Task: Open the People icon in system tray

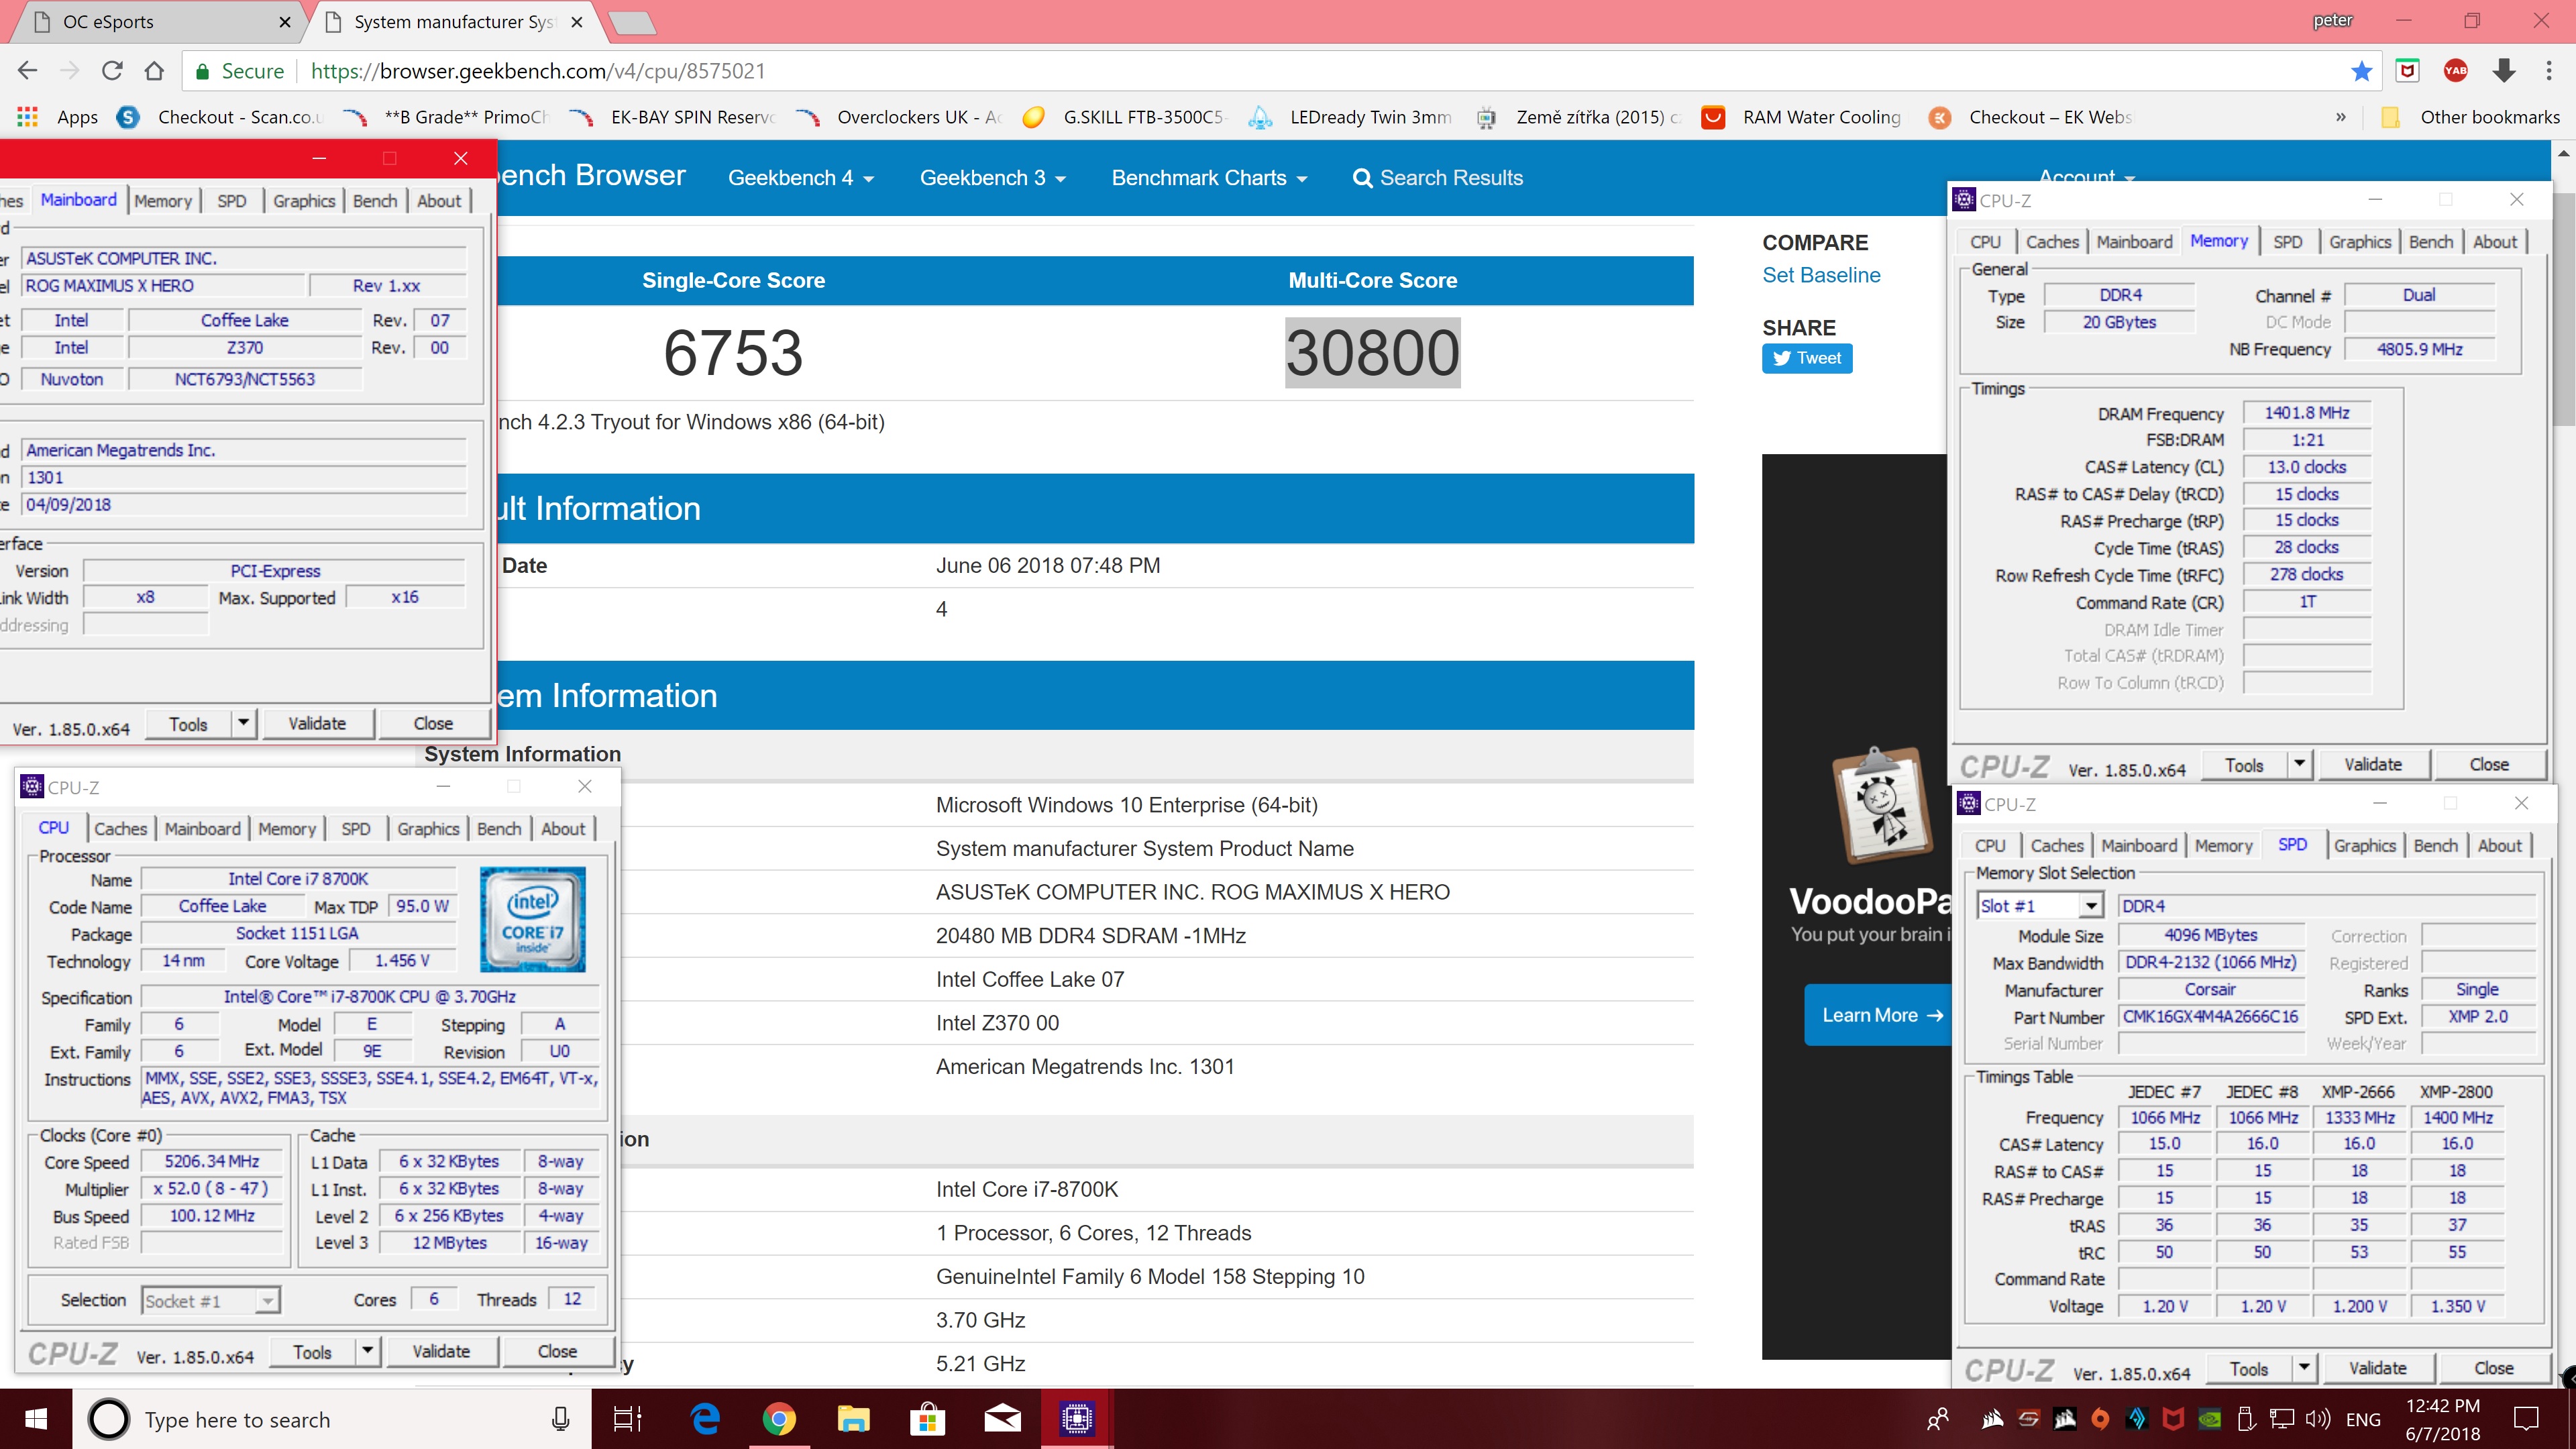Action: point(1938,1419)
